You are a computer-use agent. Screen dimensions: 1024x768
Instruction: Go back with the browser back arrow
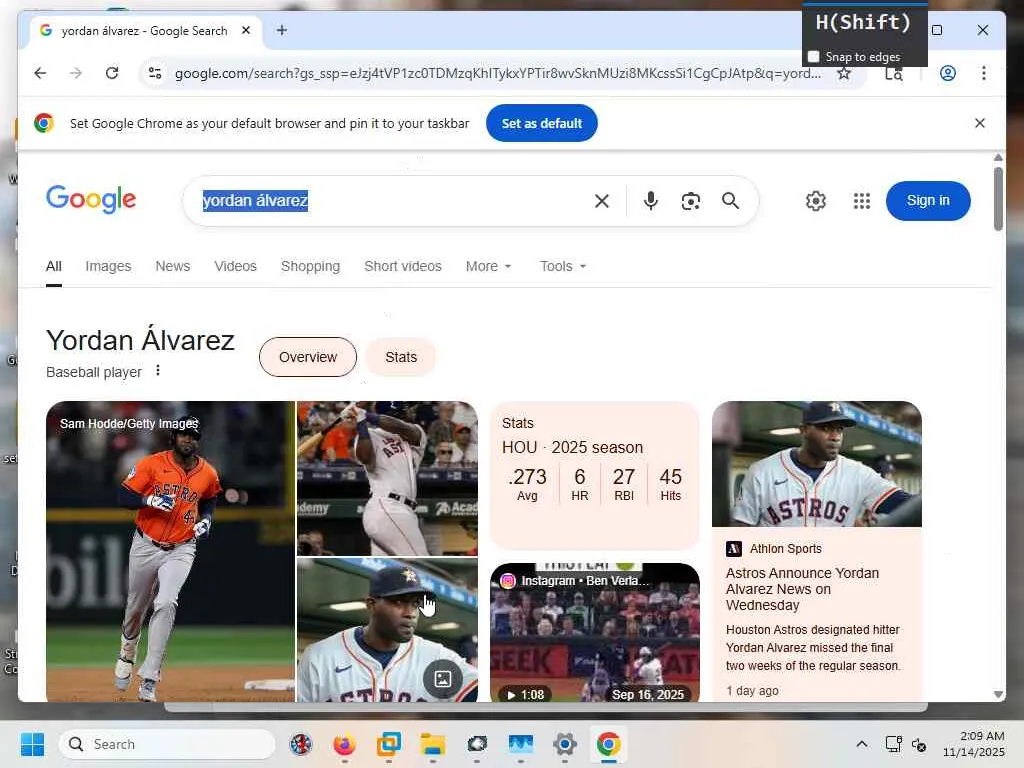40,73
